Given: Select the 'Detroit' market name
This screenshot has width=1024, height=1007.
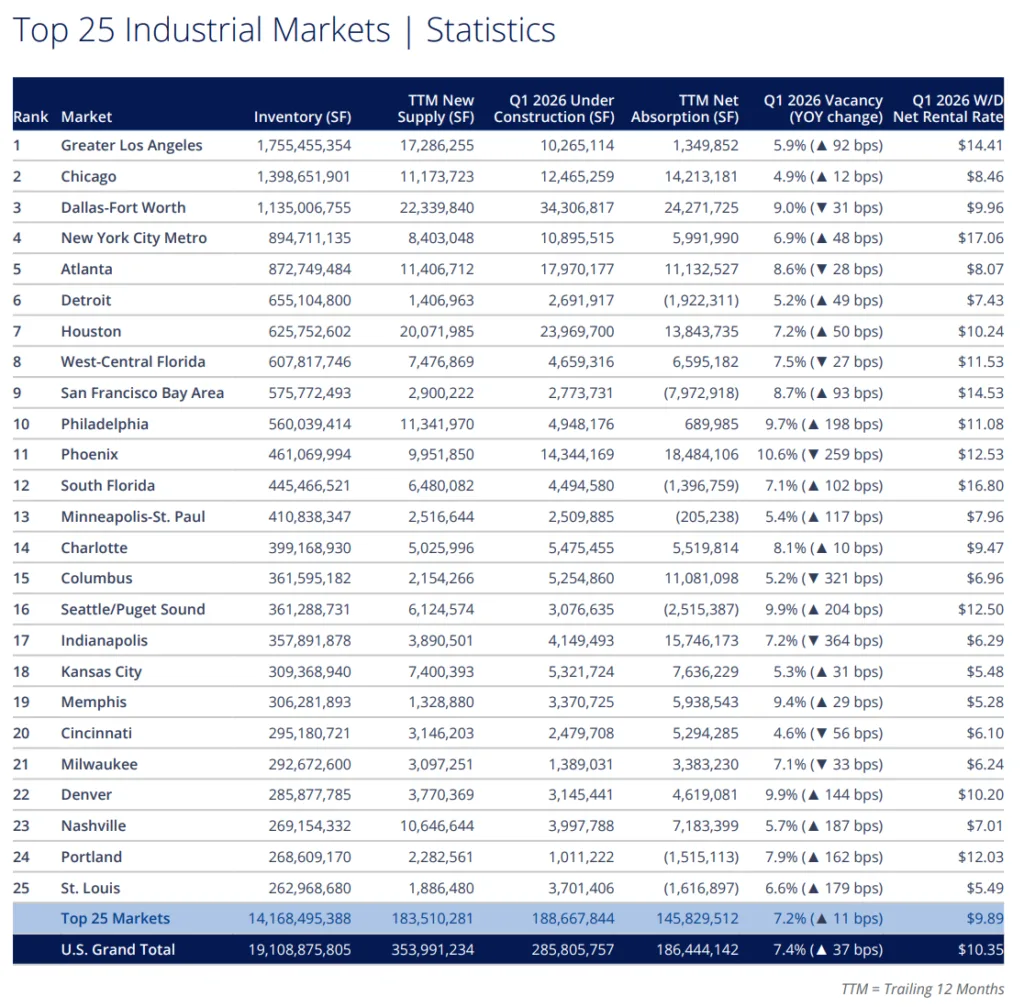Looking at the screenshot, I should coord(86,300).
